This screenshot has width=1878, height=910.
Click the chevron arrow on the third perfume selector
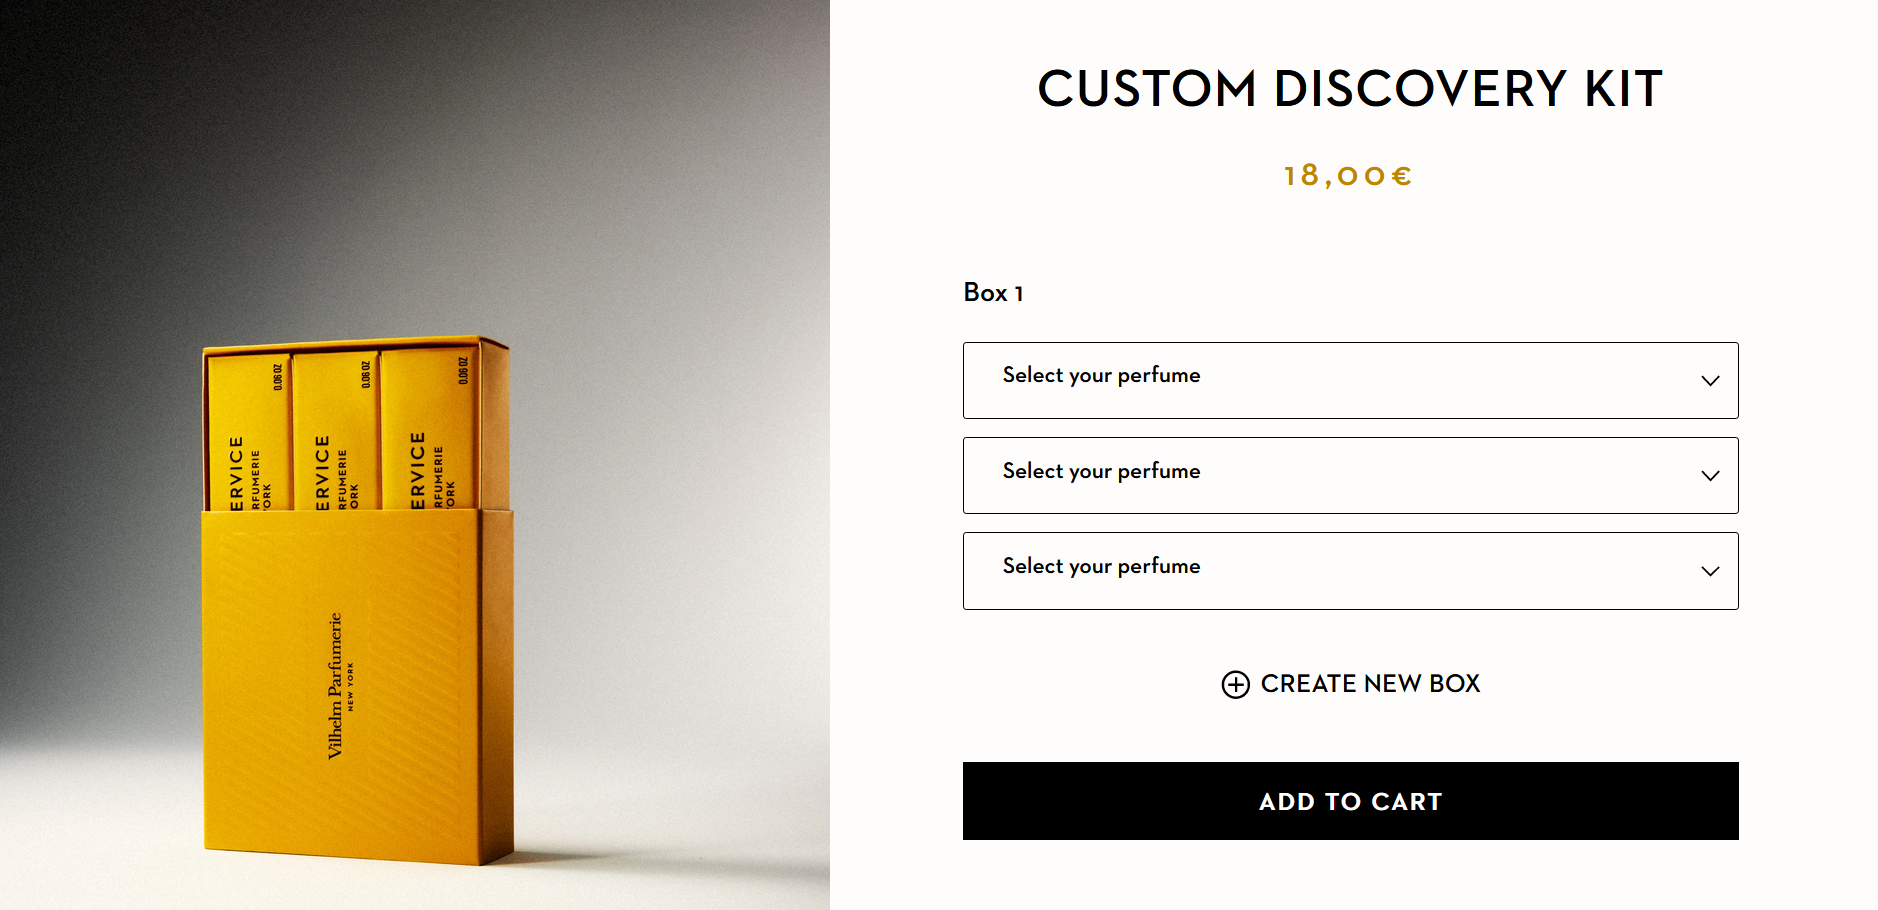coord(1710,571)
